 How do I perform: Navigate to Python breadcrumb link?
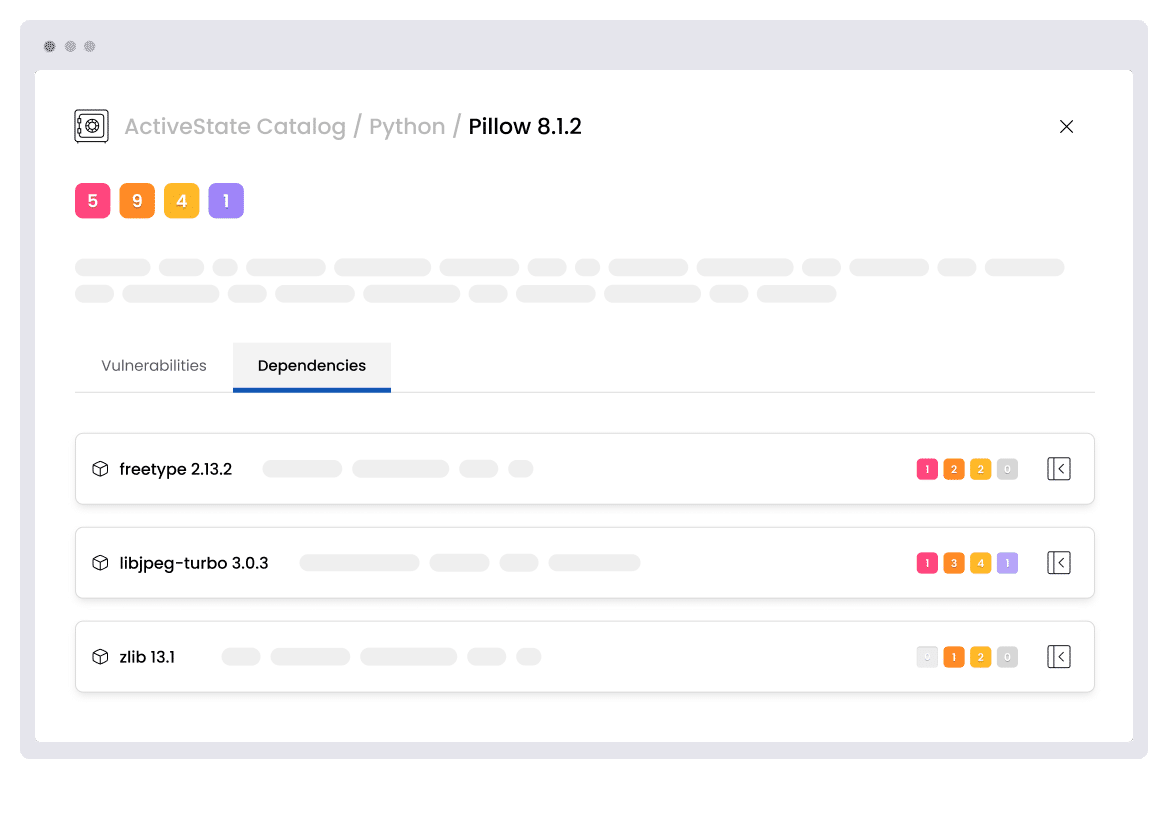click(x=407, y=127)
